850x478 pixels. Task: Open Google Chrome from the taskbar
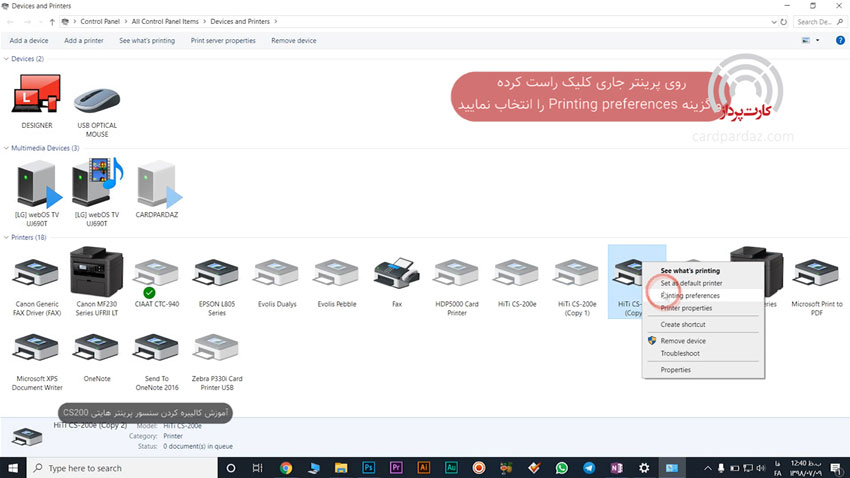pyautogui.click(x=286, y=468)
